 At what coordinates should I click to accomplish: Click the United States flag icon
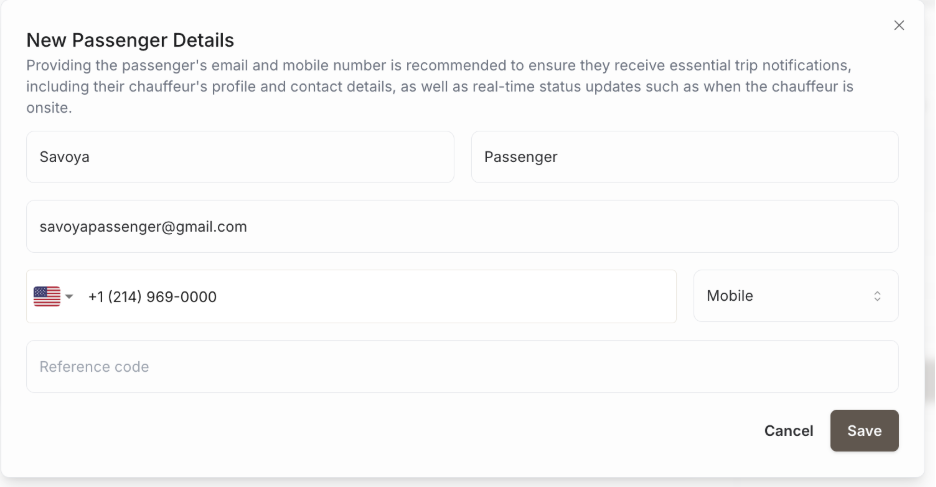pos(46,296)
